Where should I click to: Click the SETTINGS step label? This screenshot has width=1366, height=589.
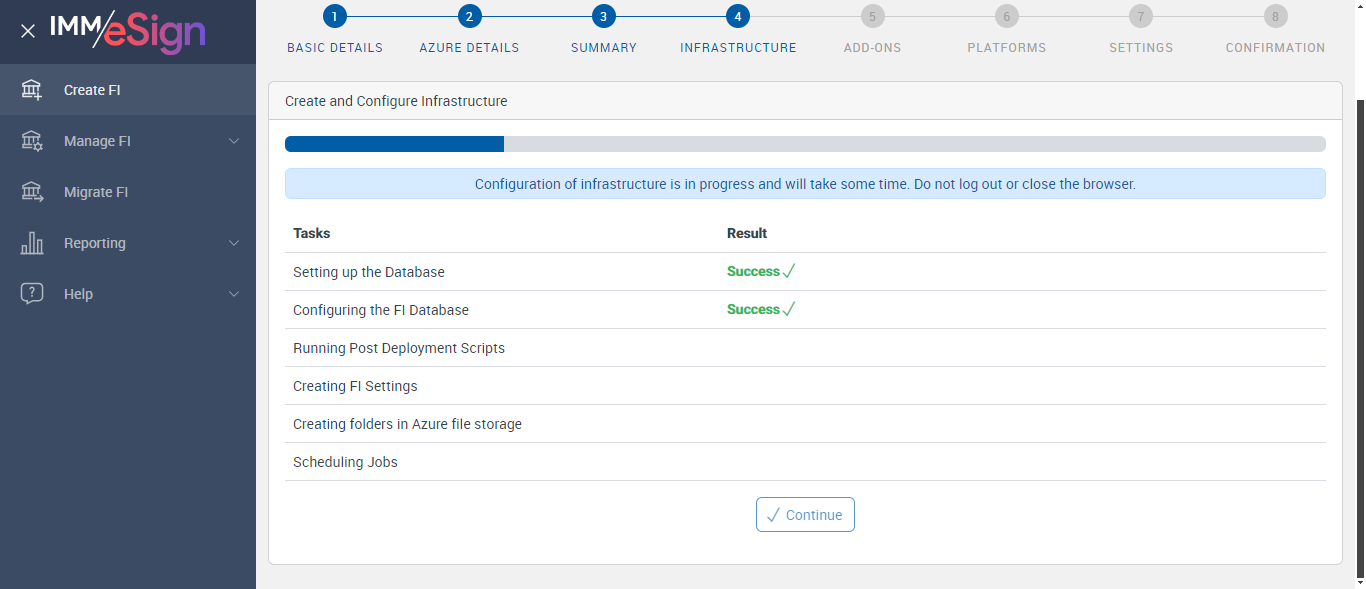click(1141, 48)
